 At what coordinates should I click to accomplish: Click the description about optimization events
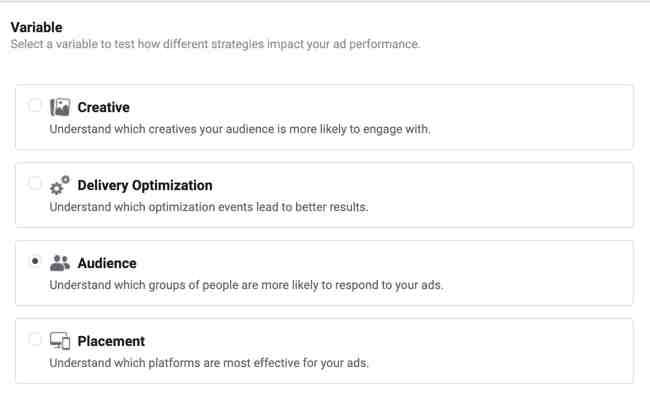[209, 207]
